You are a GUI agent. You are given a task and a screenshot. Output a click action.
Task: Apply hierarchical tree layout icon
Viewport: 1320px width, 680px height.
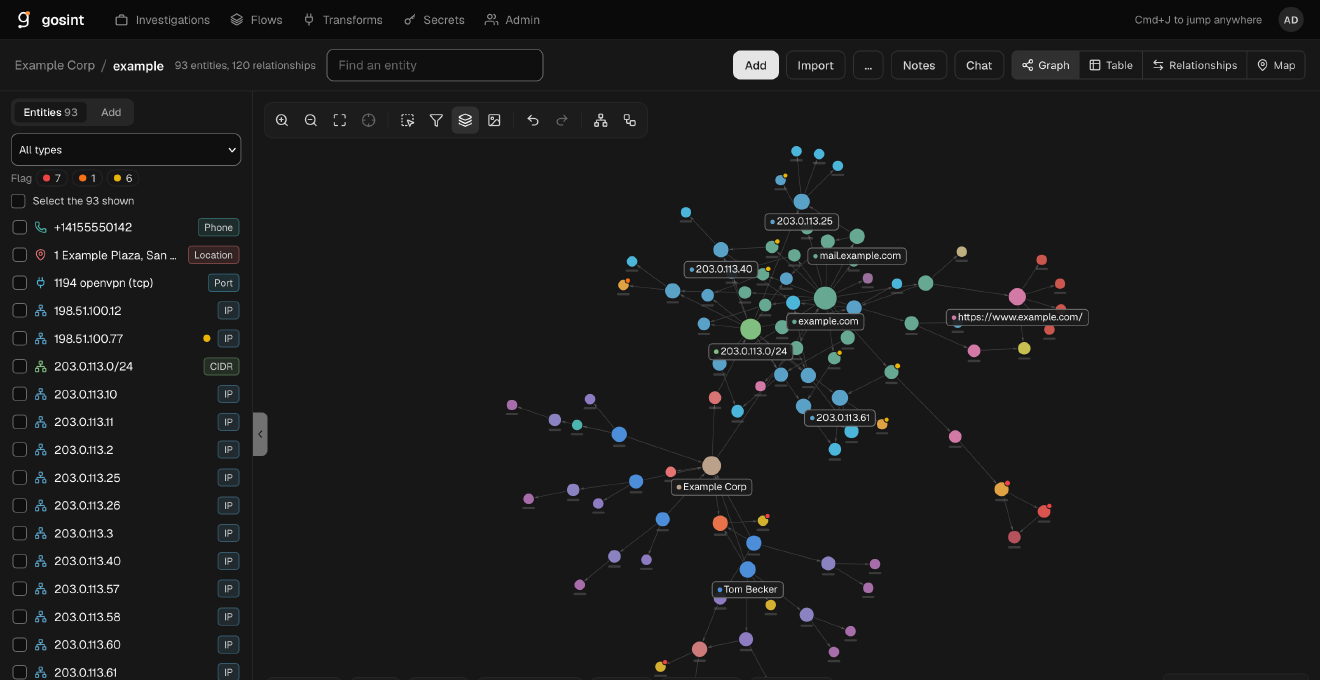click(601, 120)
